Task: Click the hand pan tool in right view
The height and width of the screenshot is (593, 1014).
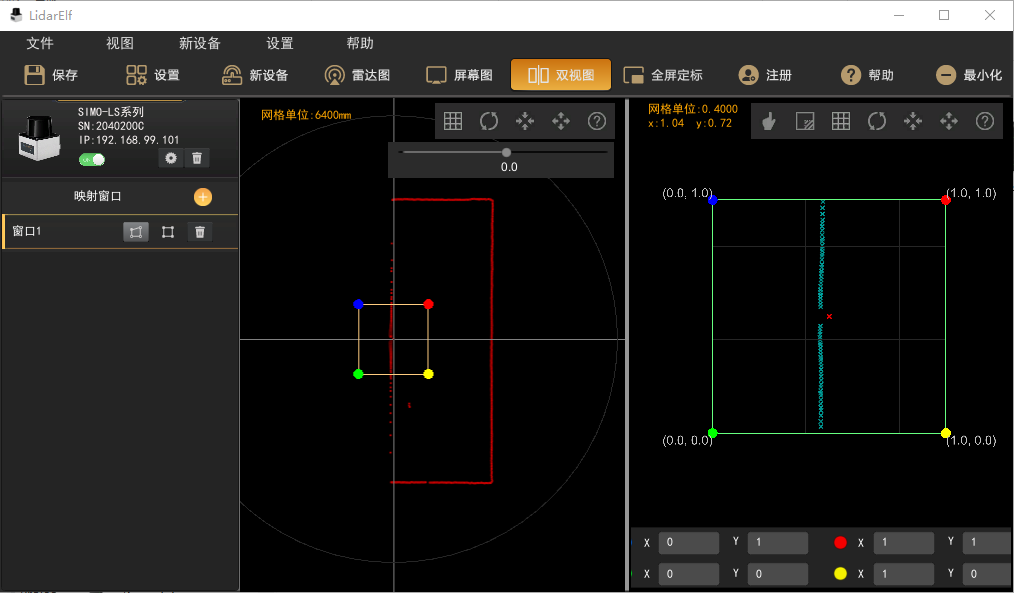Action: tap(769, 121)
